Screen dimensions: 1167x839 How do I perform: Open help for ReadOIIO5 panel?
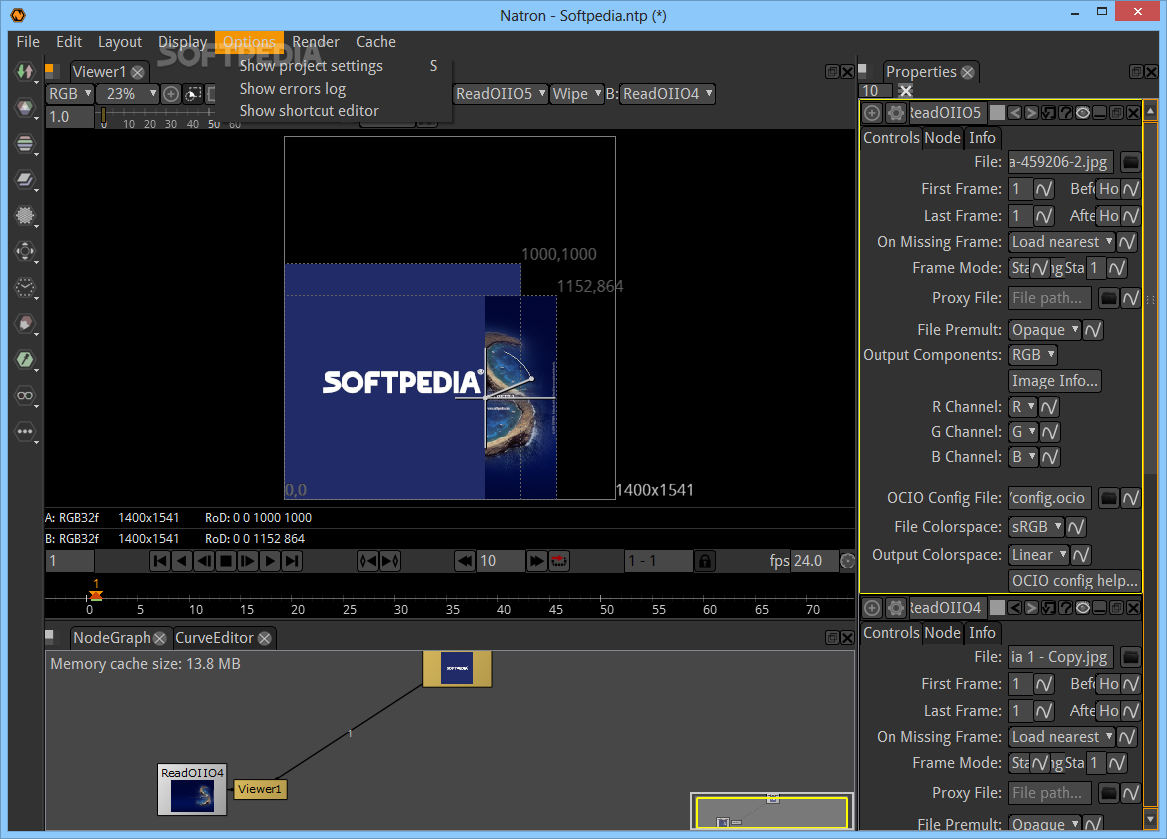tap(1065, 113)
